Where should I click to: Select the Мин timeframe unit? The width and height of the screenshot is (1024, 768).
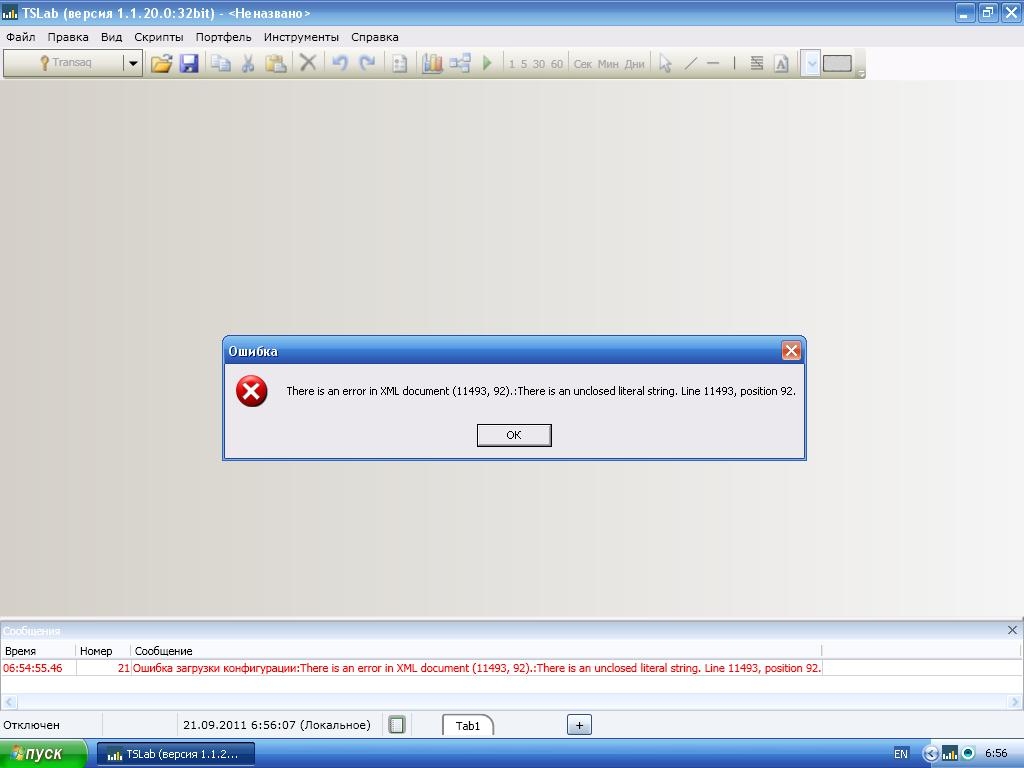608,64
